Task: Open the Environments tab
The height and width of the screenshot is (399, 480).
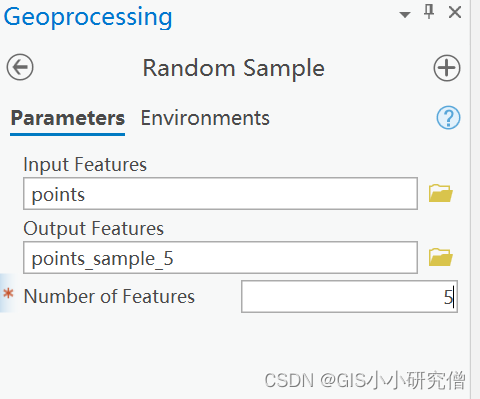Action: 205,118
